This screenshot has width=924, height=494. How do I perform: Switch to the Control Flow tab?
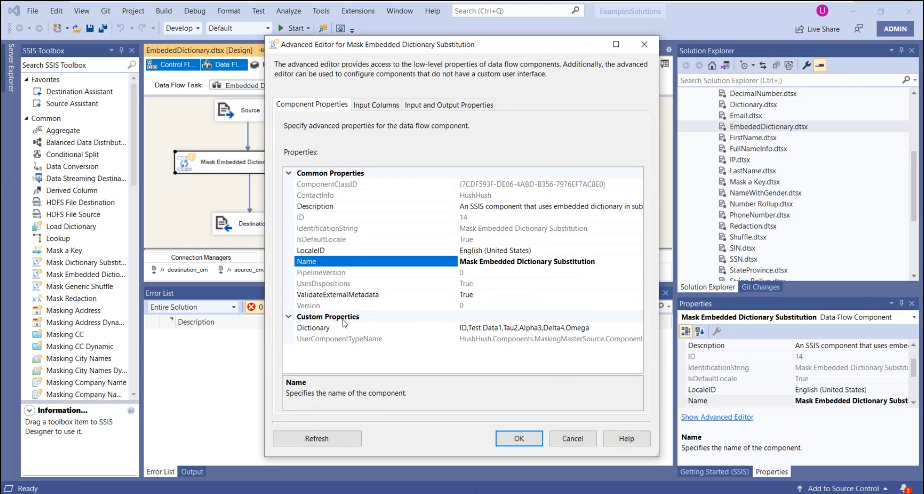click(172, 65)
